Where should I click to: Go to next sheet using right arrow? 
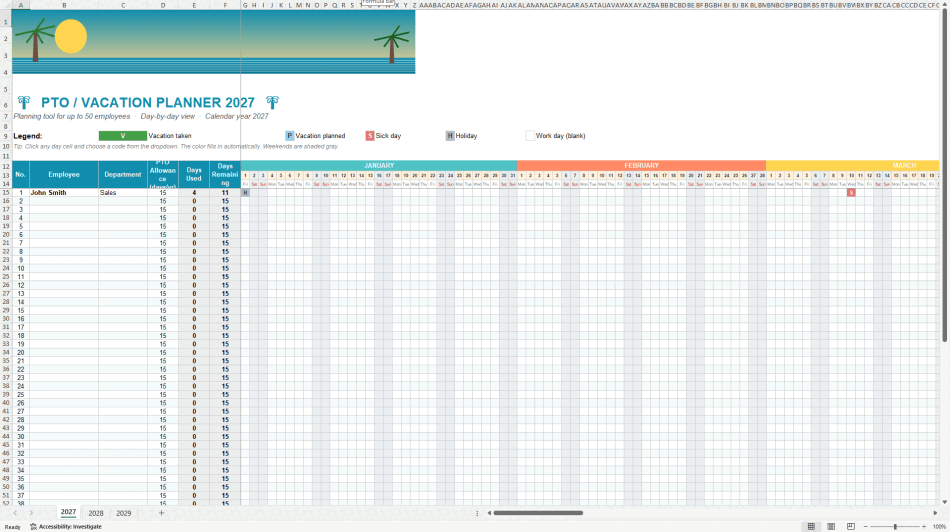click(x=31, y=513)
